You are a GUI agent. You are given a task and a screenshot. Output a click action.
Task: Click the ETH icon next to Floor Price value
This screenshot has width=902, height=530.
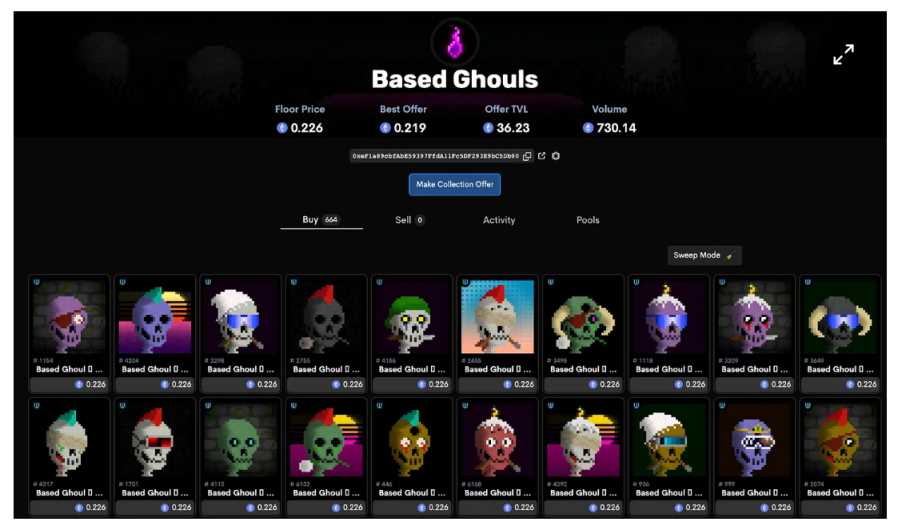point(282,128)
